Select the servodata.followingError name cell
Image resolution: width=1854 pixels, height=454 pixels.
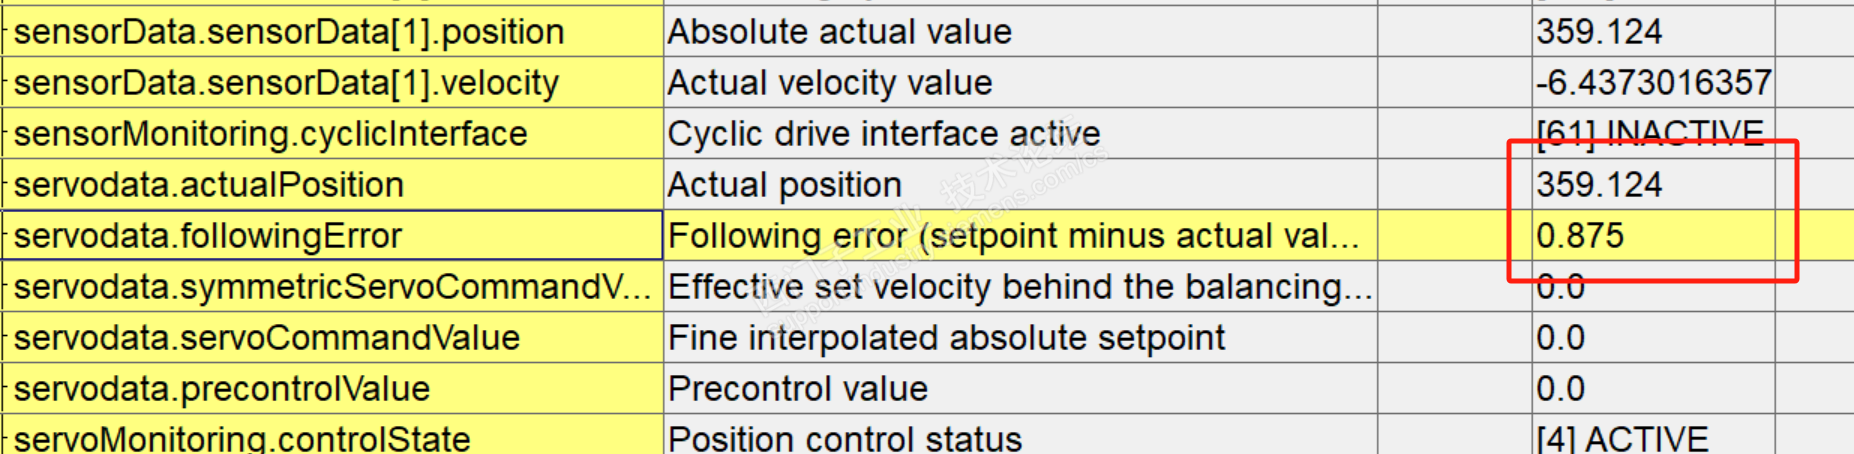tap(208, 236)
